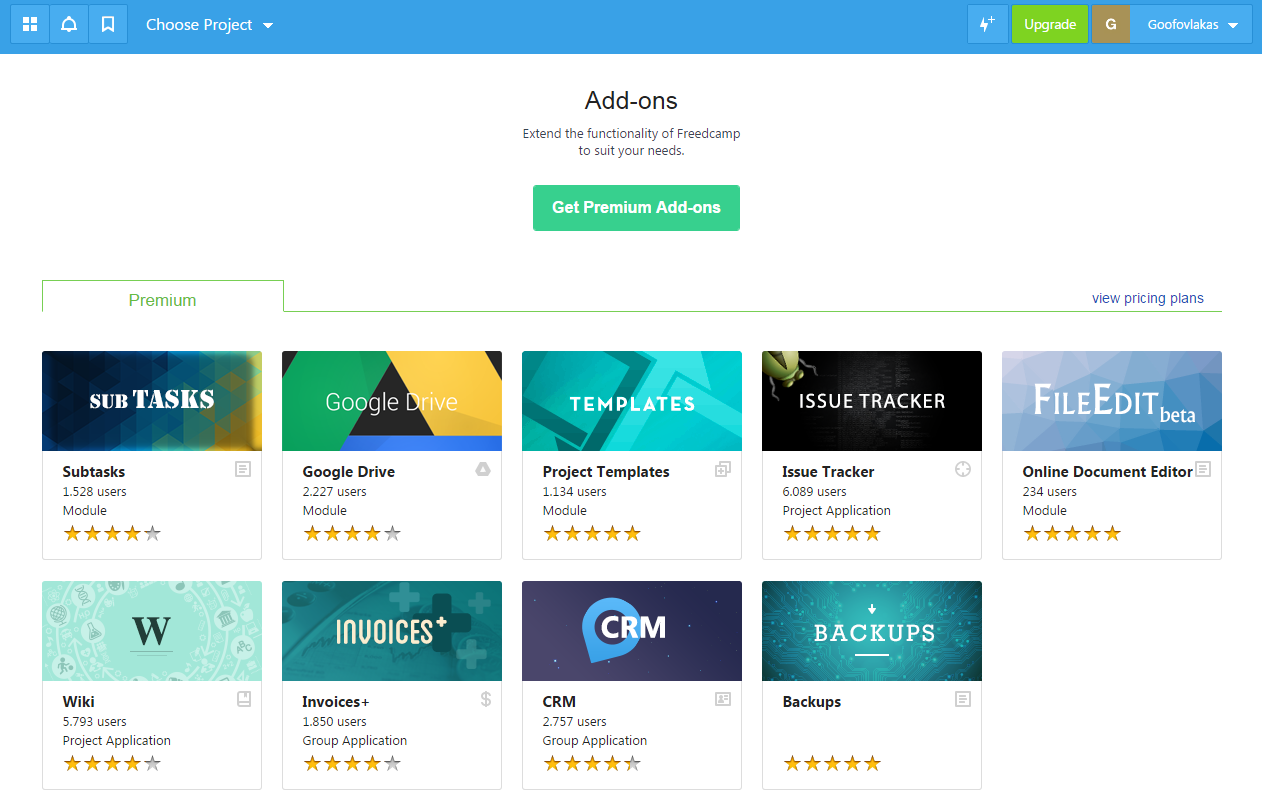Open the Project Templates title
Screen dimensions: 1262x795
[606, 472]
